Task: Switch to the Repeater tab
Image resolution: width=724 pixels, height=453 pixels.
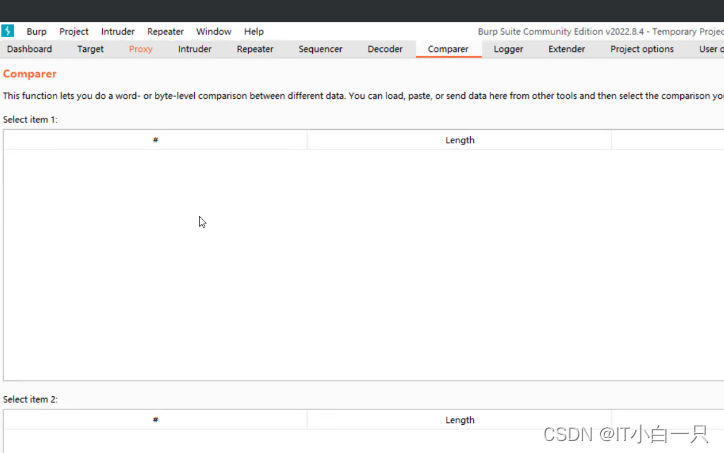Action: pos(255,49)
